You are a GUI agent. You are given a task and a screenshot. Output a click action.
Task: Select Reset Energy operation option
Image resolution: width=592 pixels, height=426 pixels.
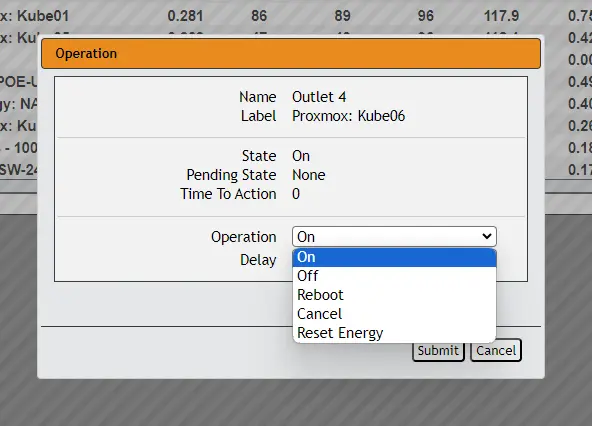point(394,333)
